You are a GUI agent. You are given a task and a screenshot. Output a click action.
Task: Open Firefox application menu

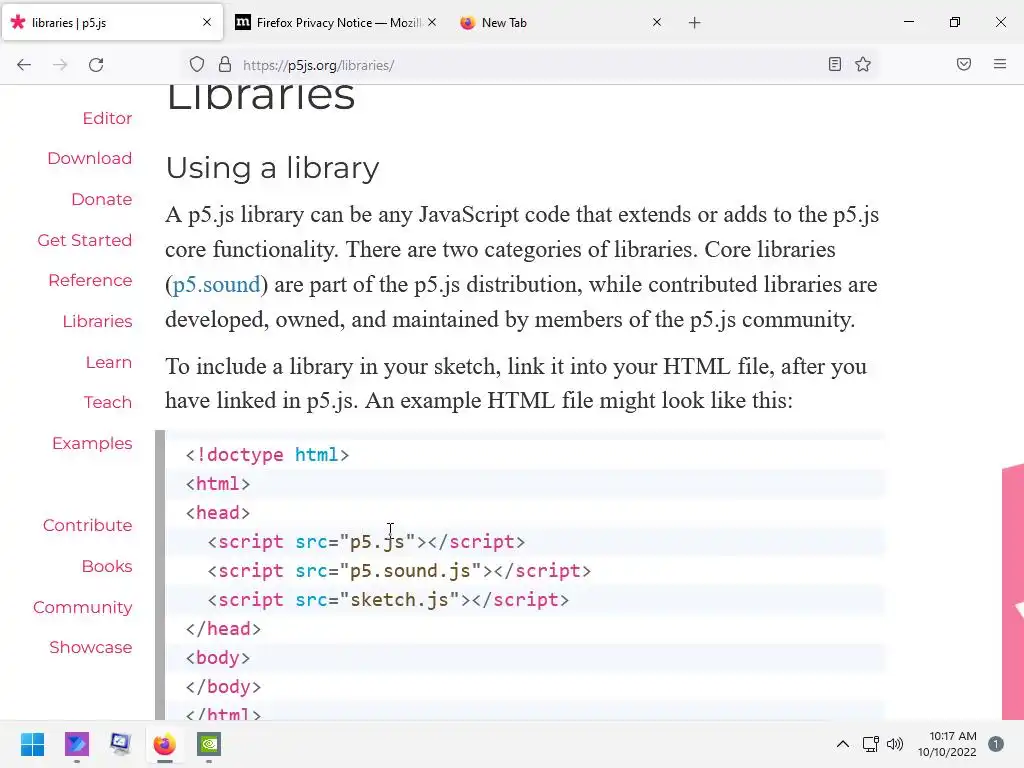pos(1000,65)
